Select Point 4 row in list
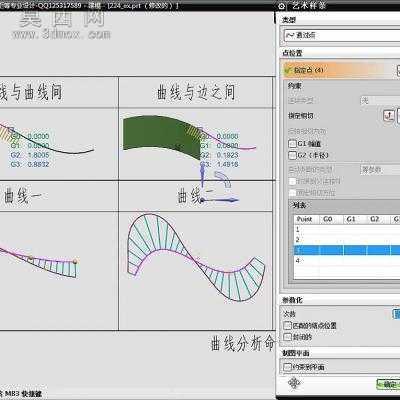The width and height of the screenshot is (400, 400). pyautogui.click(x=347, y=260)
